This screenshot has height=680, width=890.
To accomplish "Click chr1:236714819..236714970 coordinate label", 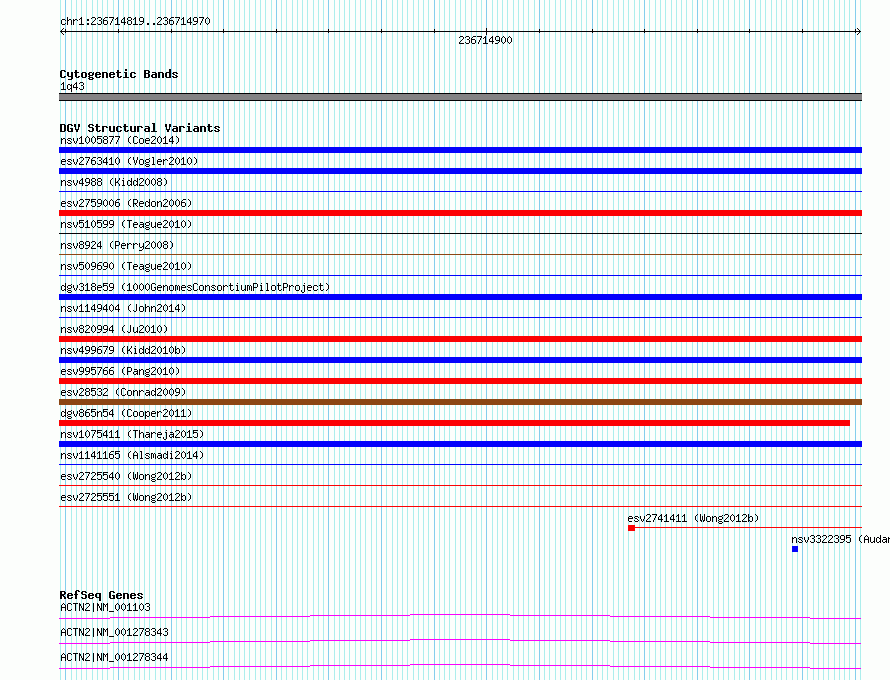I will pos(135,21).
